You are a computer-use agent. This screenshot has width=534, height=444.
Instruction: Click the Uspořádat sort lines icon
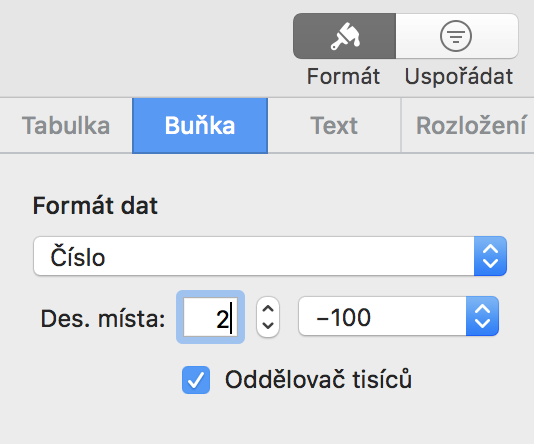tap(456, 36)
